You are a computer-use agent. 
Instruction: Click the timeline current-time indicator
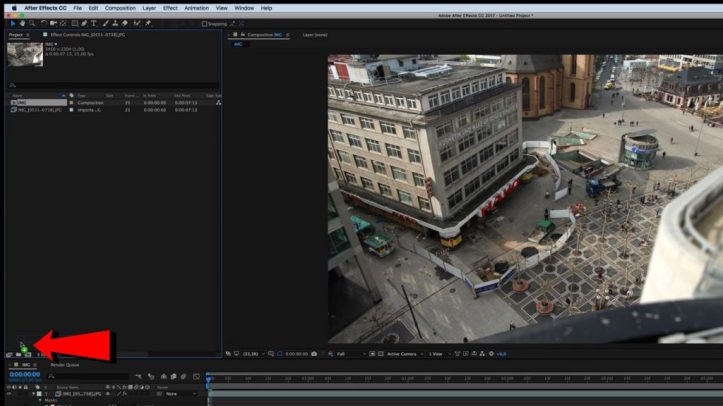[208, 378]
